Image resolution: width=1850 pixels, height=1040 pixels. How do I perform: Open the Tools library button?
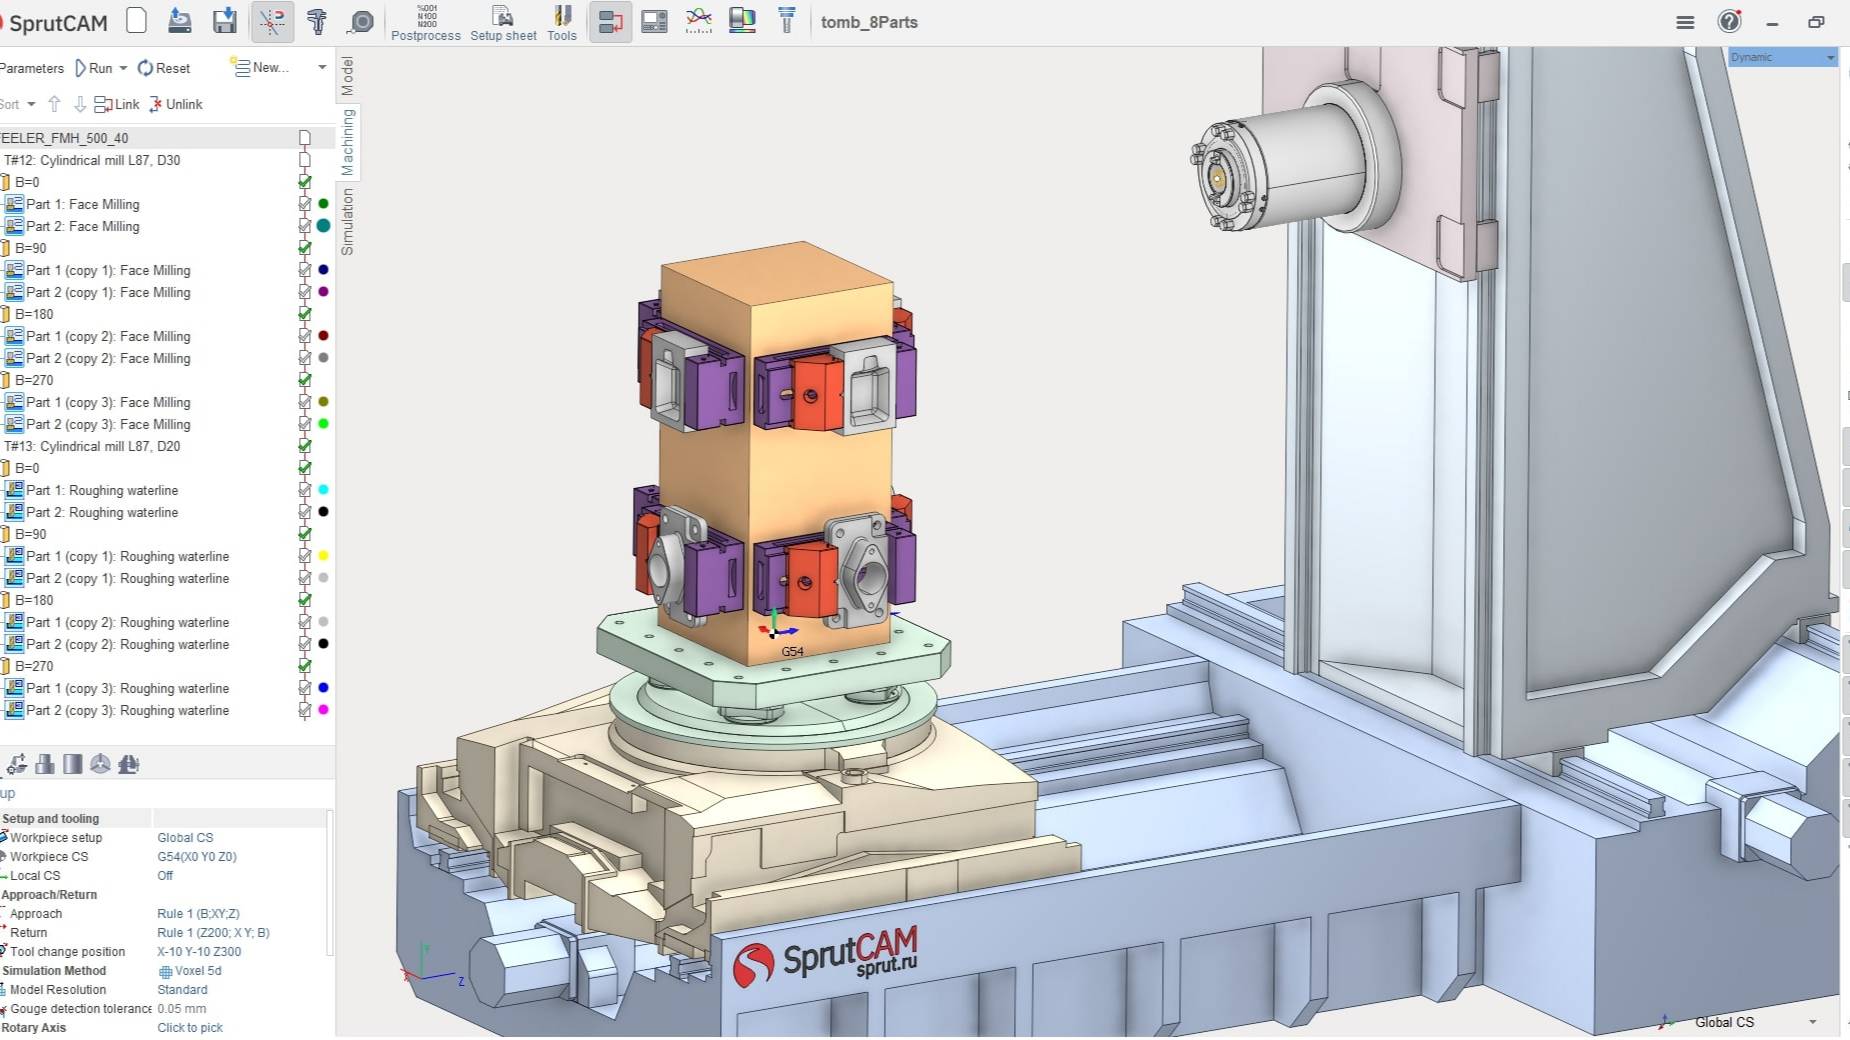coord(562,23)
